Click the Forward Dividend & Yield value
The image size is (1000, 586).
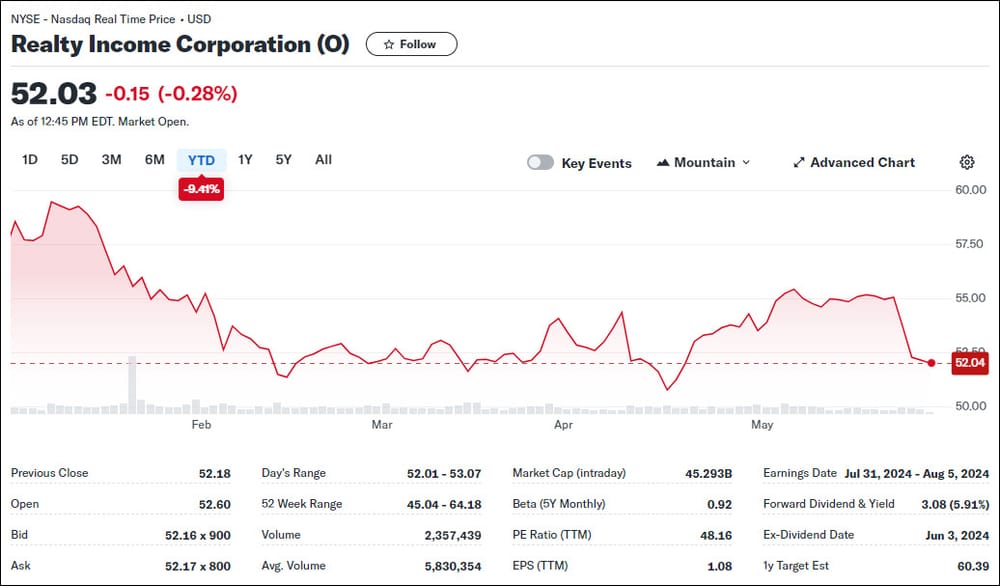[945, 504]
